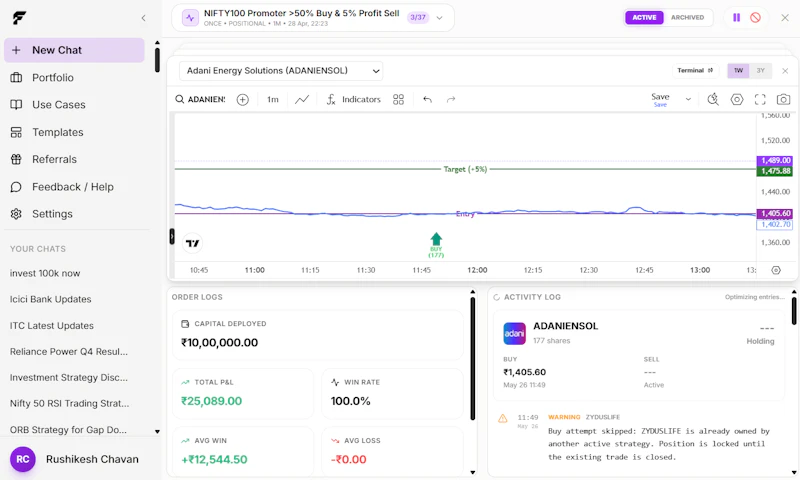800x480 pixels.
Task: Open chat 'ORB Strategy for Gap Do...'
Action: coord(68,430)
